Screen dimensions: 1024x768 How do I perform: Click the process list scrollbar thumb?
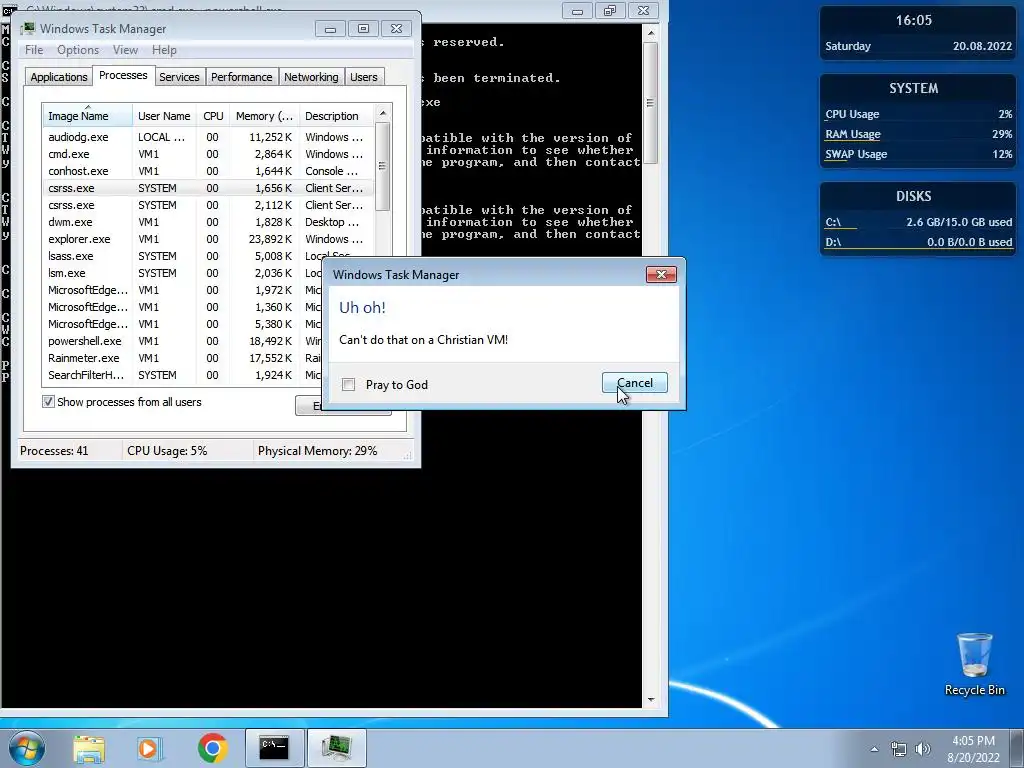[x=383, y=167]
